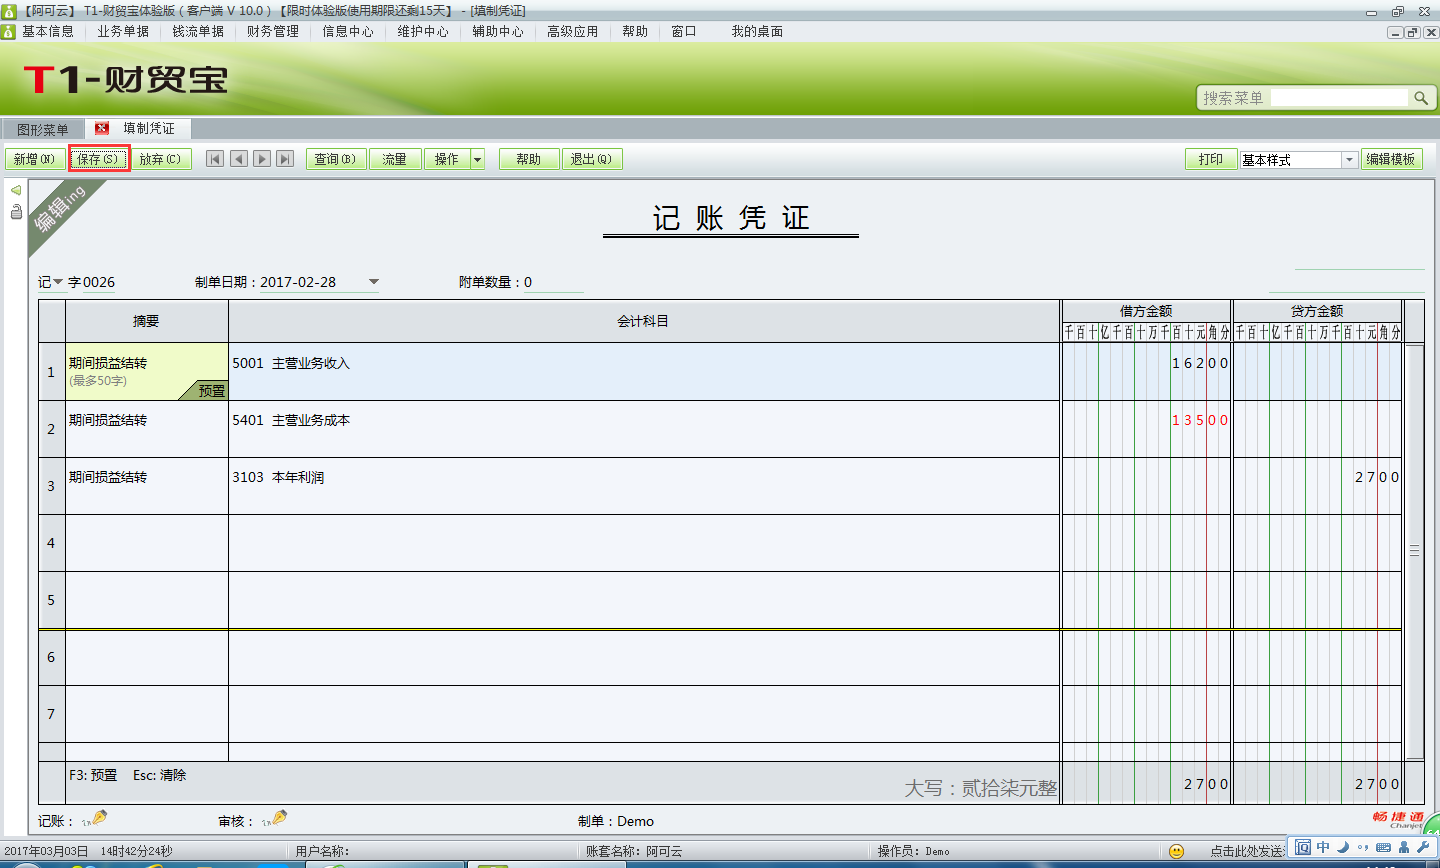Click the next-record arrow on the toolbar
The height and width of the screenshot is (868, 1440).
click(x=263, y=158)
